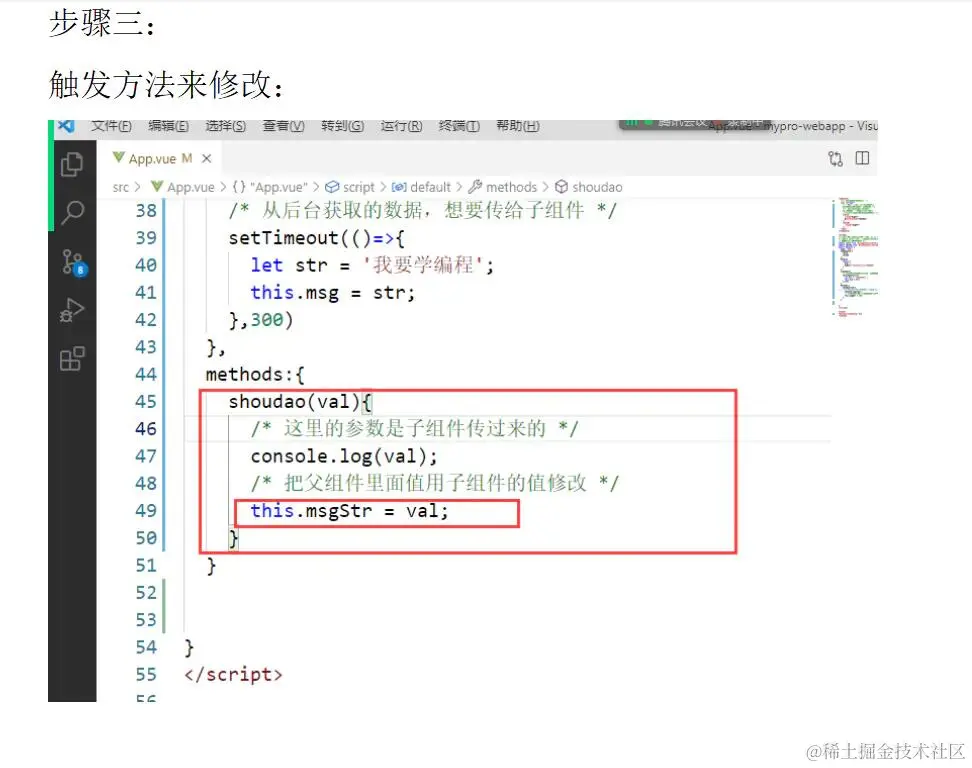Click the comment 把父组件里面值用子组件的值修改
972x768 pixels.
434,483
